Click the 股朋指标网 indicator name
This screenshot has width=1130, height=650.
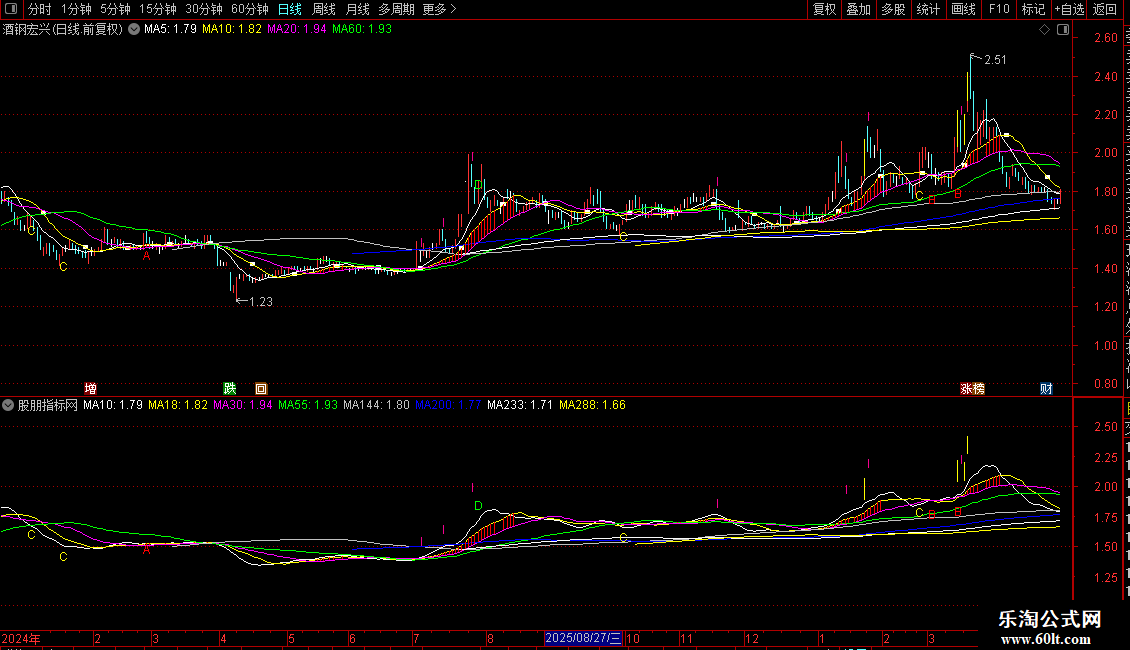[x=48, y=405]
